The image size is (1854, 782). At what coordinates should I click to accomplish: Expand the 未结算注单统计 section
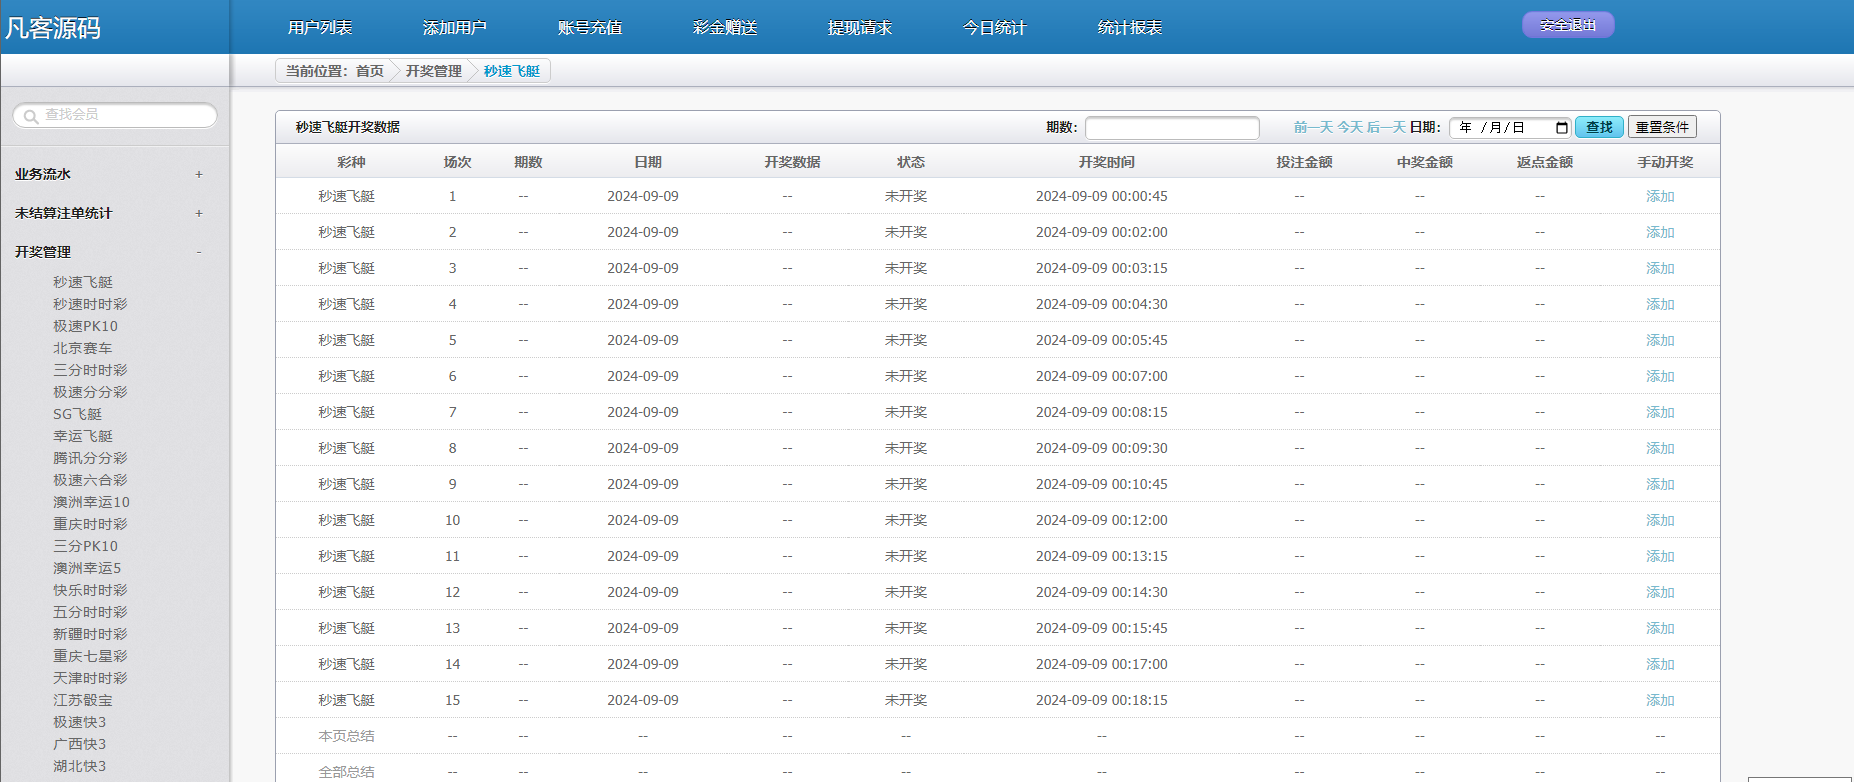[x=198, y=213]
